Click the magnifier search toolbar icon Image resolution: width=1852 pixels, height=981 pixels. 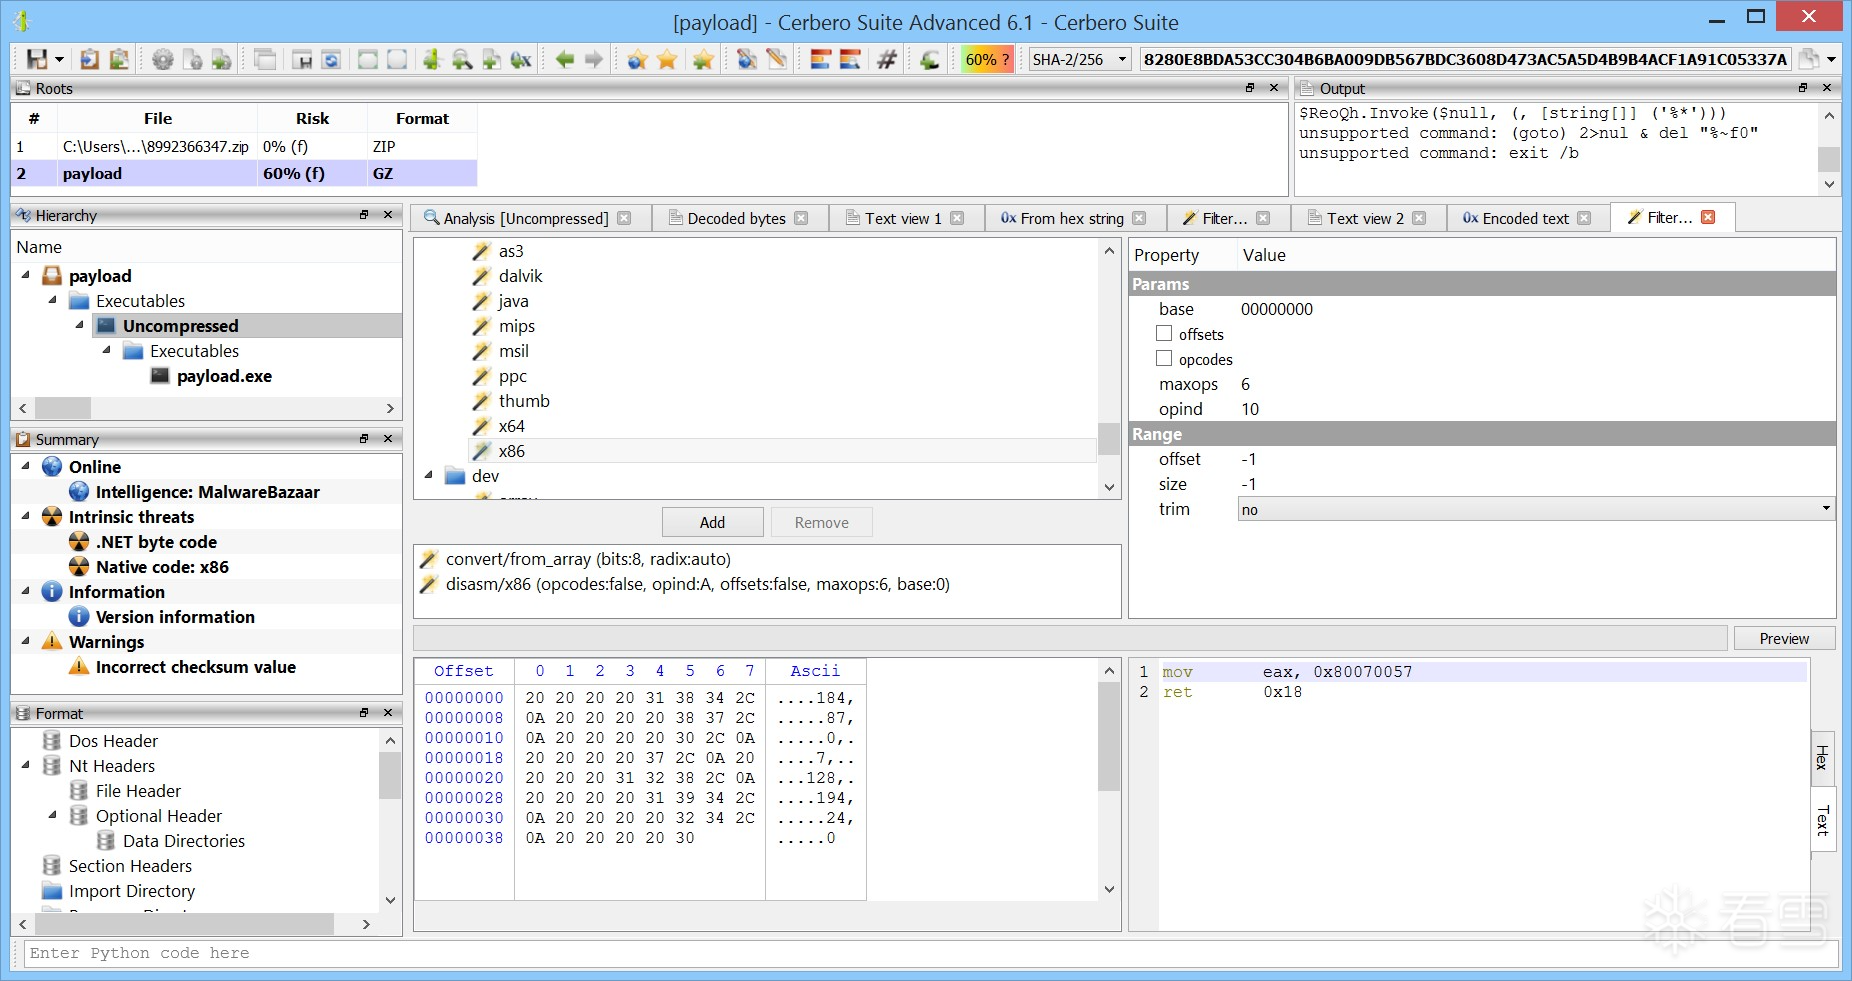[462, 59]
